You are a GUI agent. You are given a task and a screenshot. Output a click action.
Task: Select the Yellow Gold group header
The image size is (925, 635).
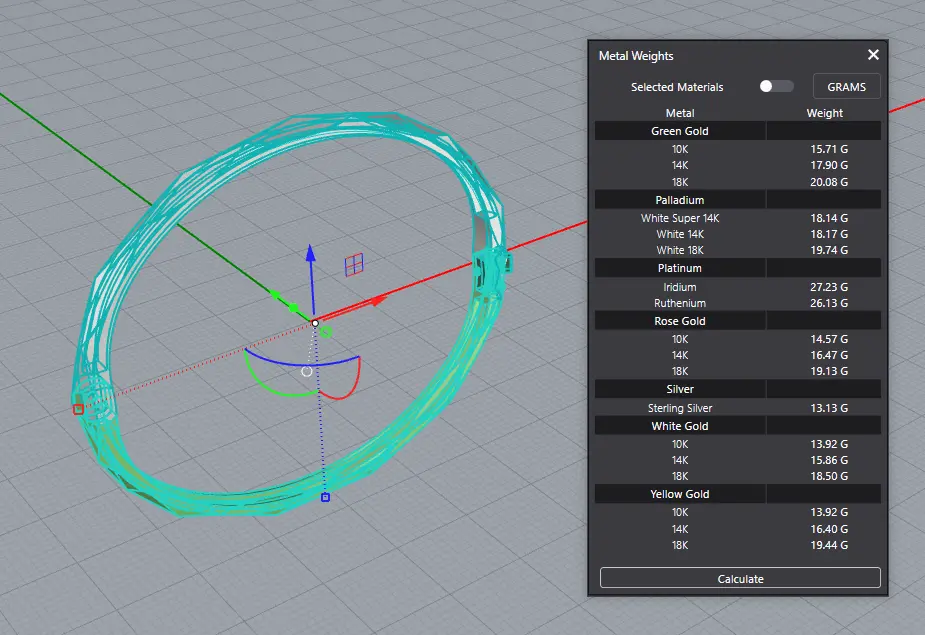click(x=680, y=494)
